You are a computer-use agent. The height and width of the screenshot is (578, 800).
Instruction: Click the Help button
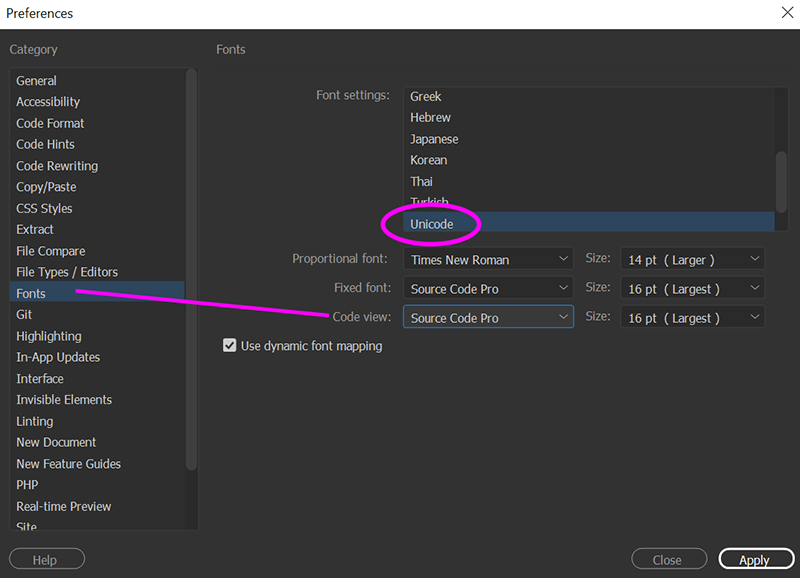(x=47, y=559)
